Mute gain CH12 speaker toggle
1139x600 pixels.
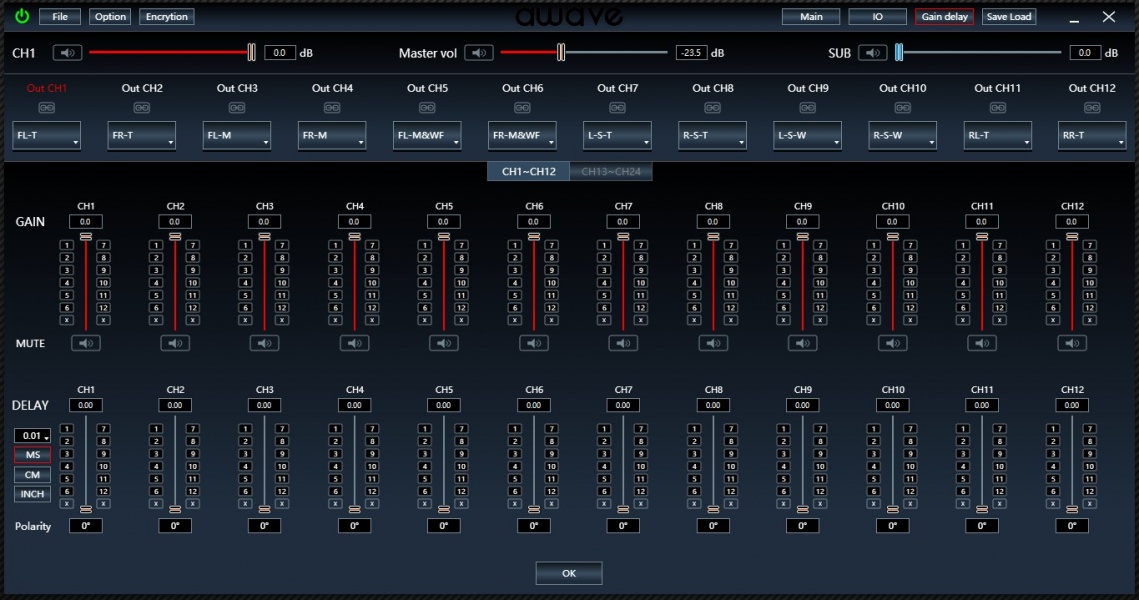click(1072, 343)
